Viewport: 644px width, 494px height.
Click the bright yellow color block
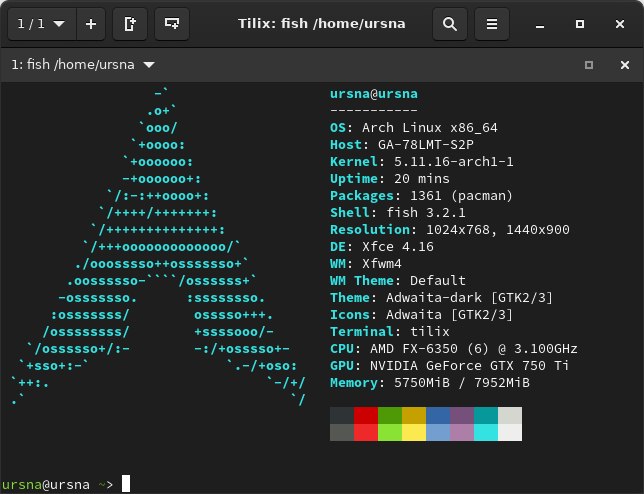click(414, 432)
